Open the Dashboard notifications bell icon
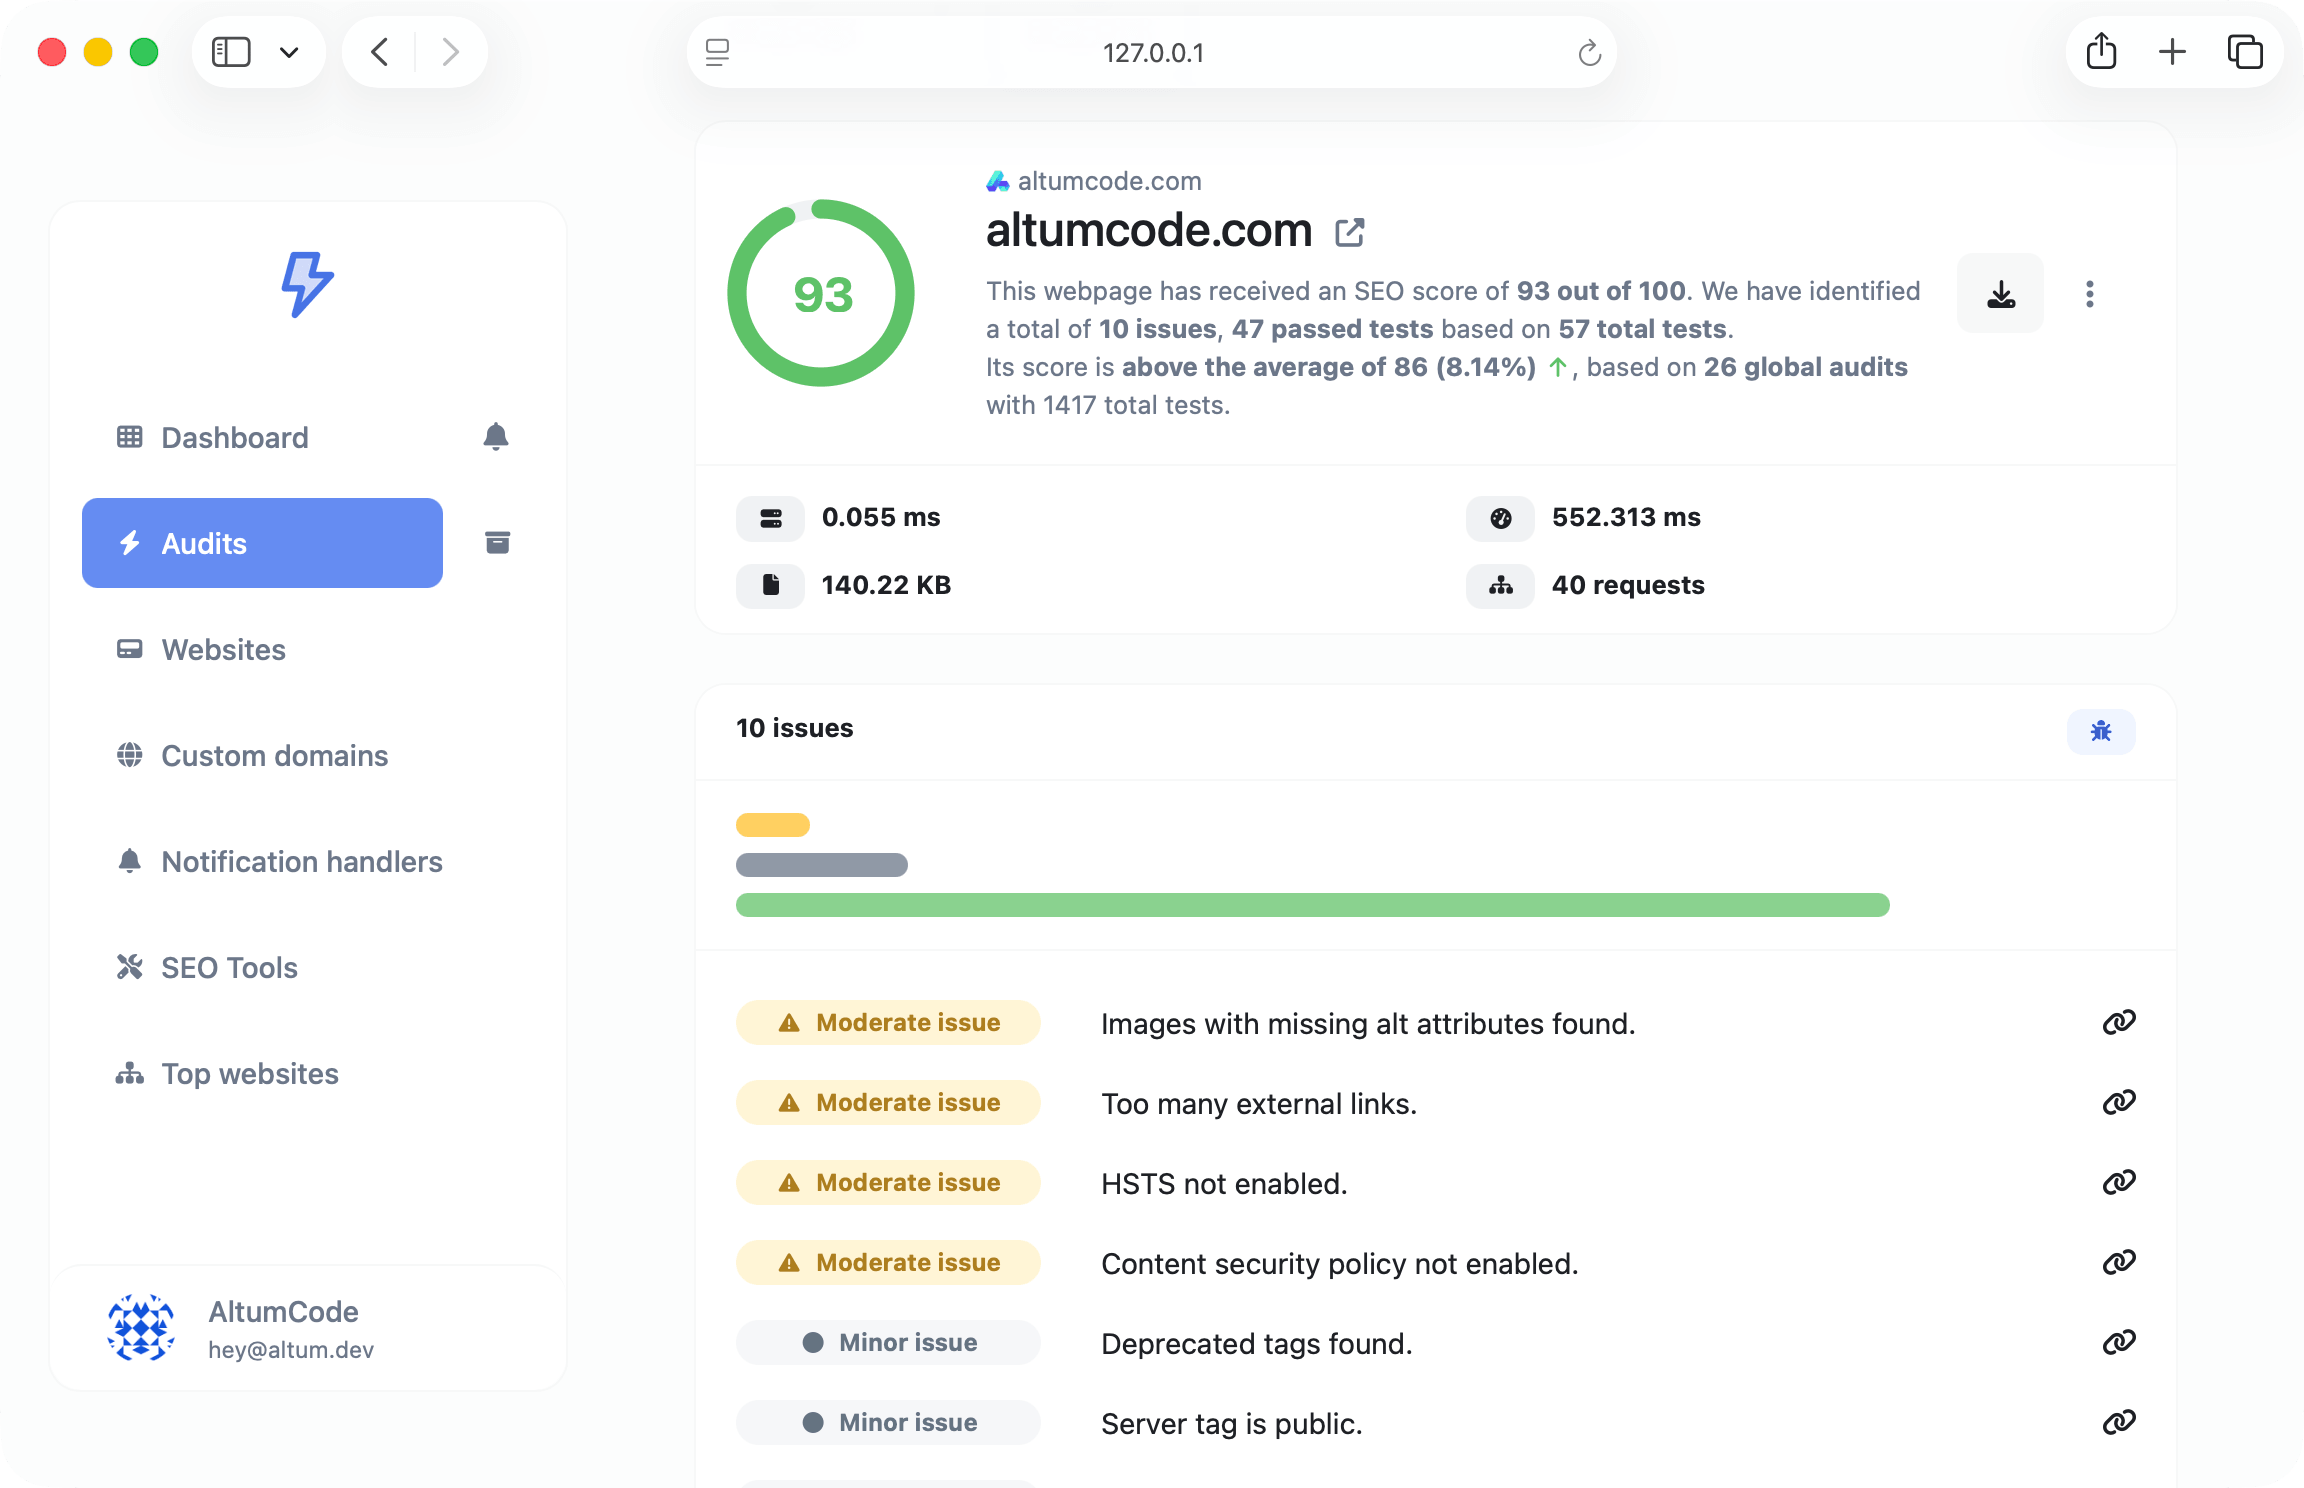2304x1488 pixels. pyautogui.click(x=496, y=437)
